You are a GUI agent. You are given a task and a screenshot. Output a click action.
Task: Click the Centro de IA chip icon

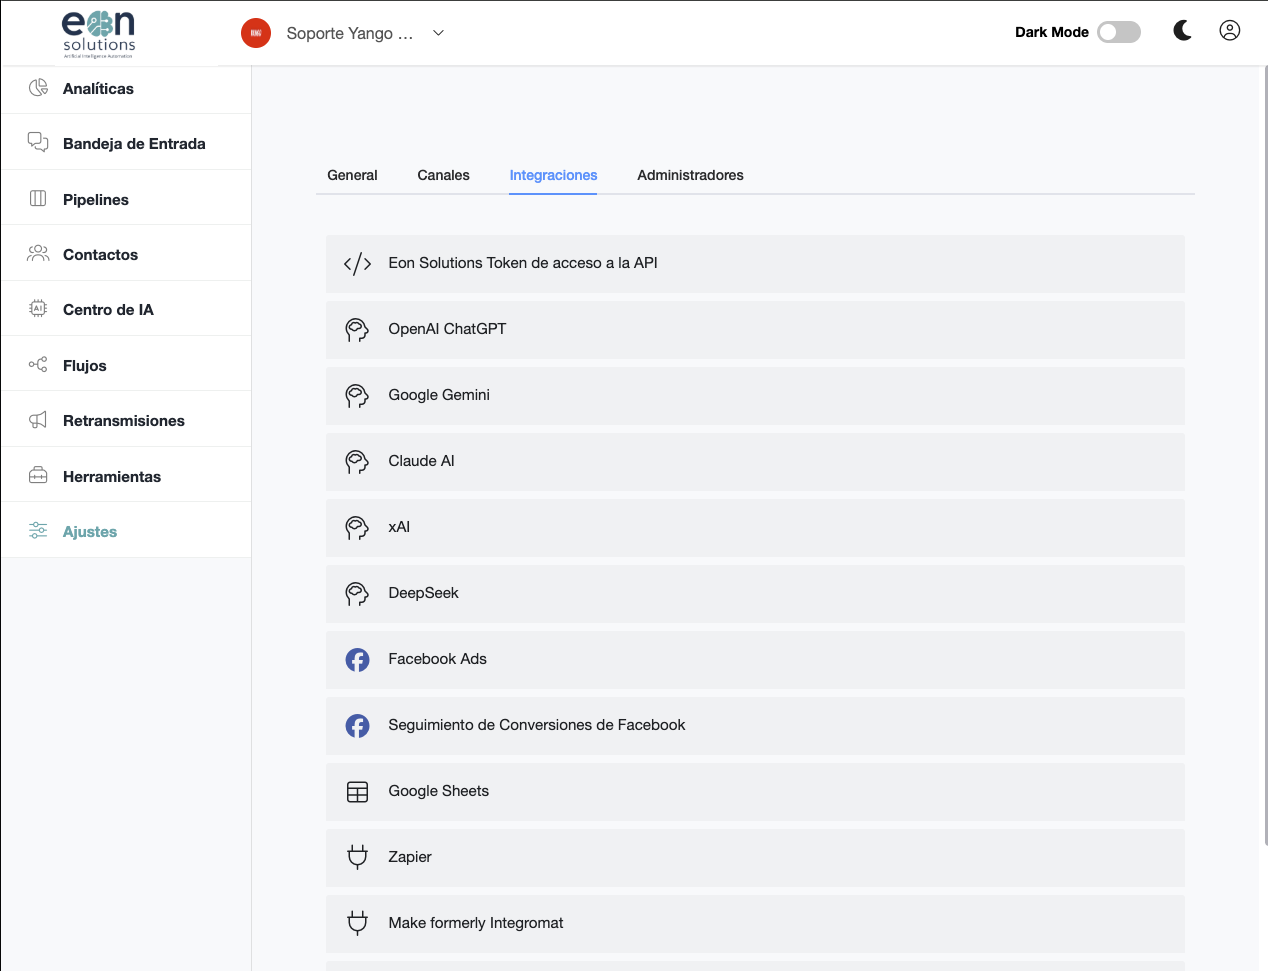(x=38, y=308)
